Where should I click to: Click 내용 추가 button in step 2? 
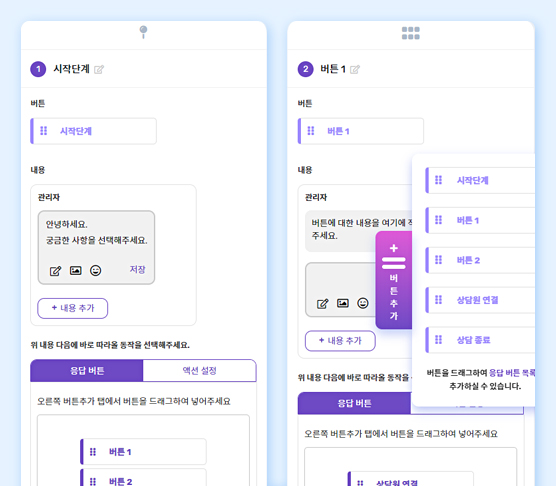pyautogui.click(x=340, y=341)
